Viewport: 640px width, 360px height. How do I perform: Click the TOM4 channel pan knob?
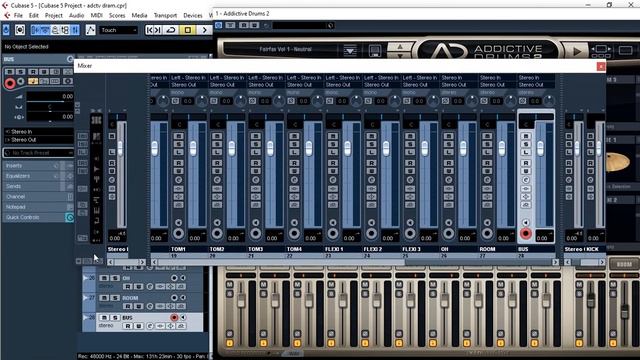click(318, 100)
